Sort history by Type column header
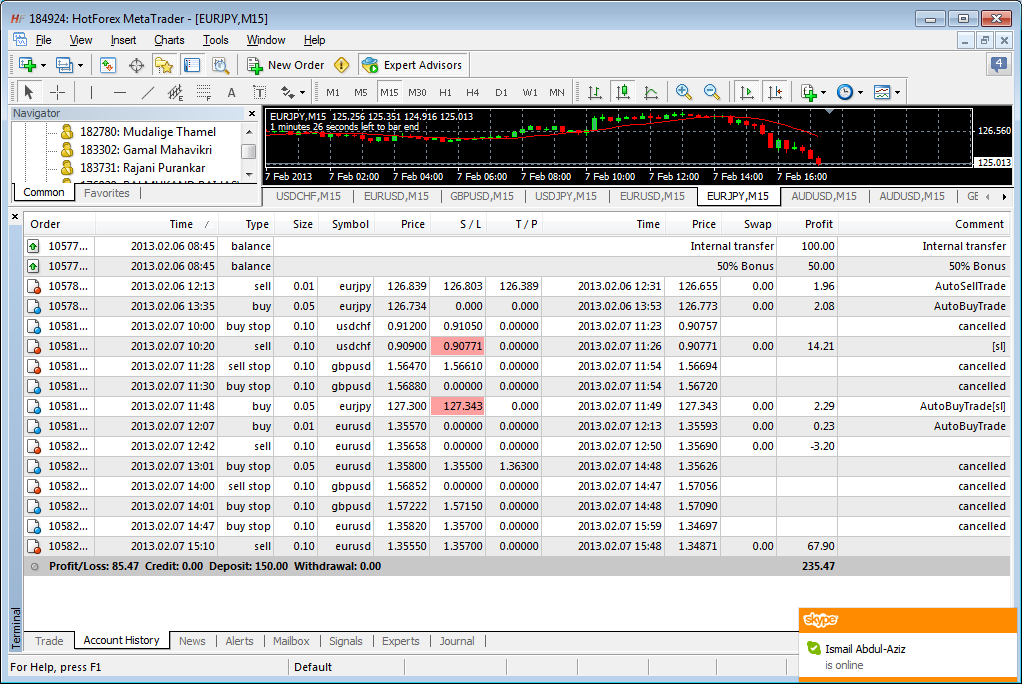Screen dimensions: 1022x684 pos(245,224)
